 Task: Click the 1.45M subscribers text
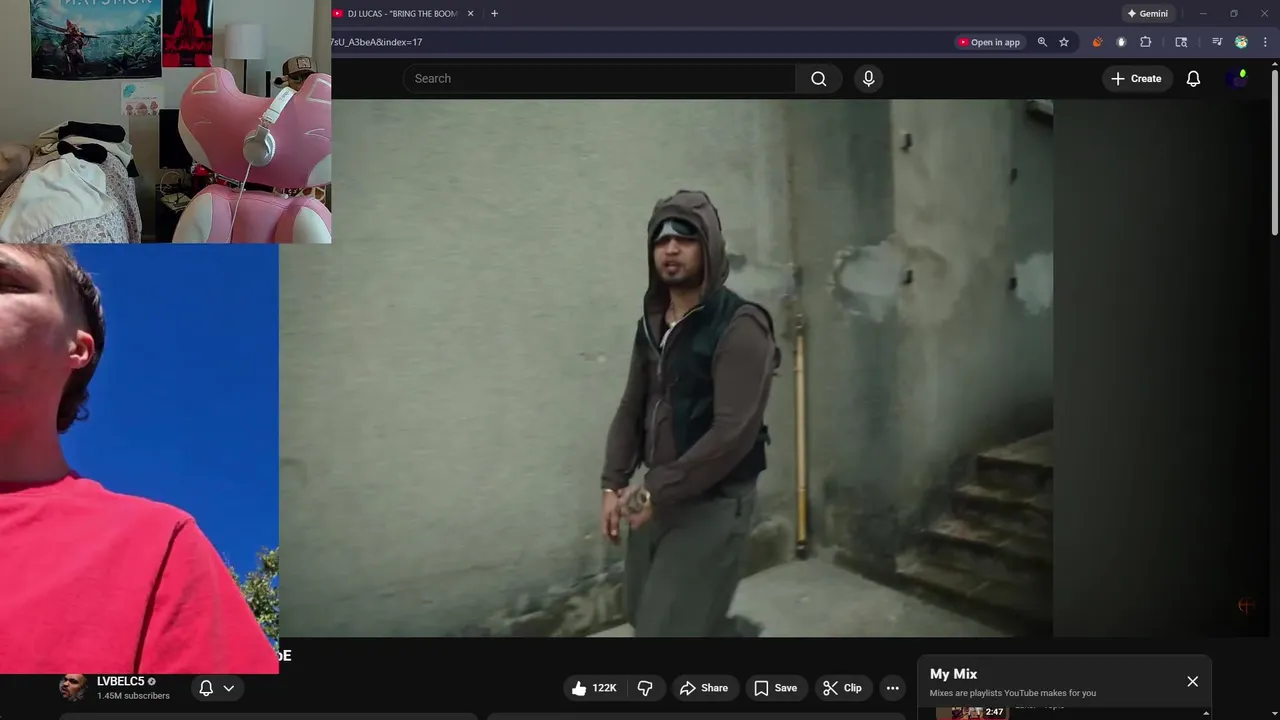(x=133, y=696)
